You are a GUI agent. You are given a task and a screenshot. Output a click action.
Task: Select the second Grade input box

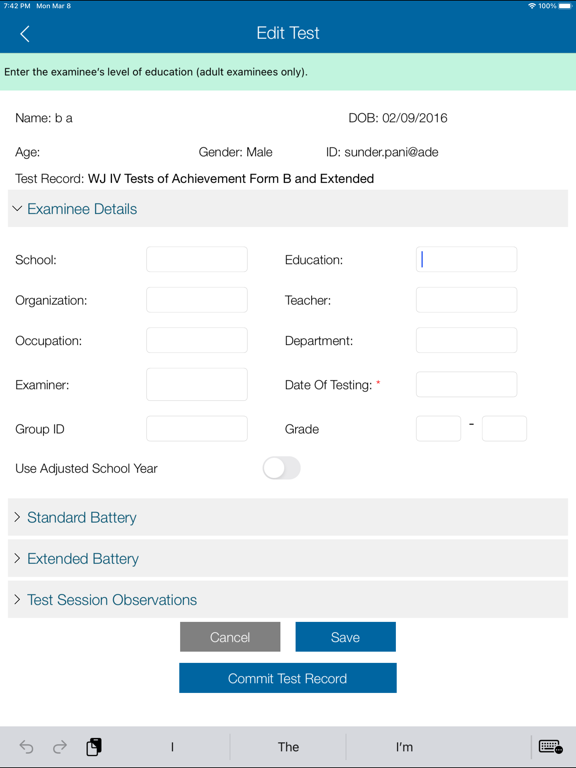tap(504, 429)
